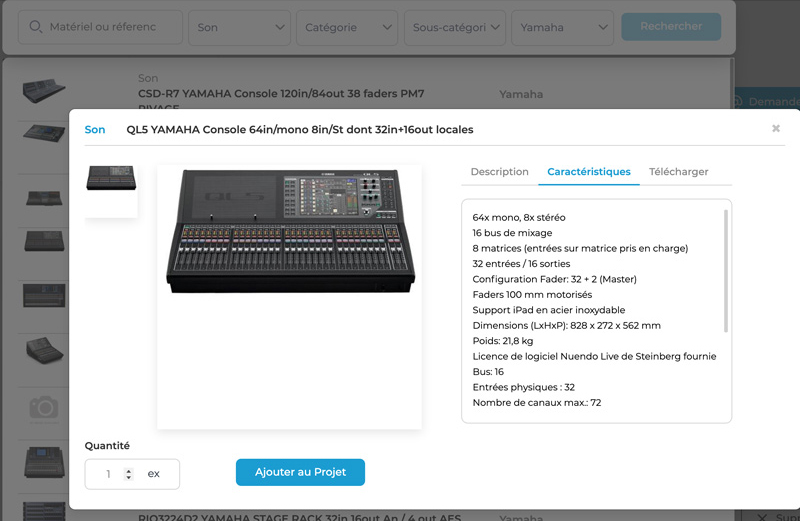Click 'Dimensions (LxHxP): 828 x 272 x 562 mm'

(x=566, y=326)
